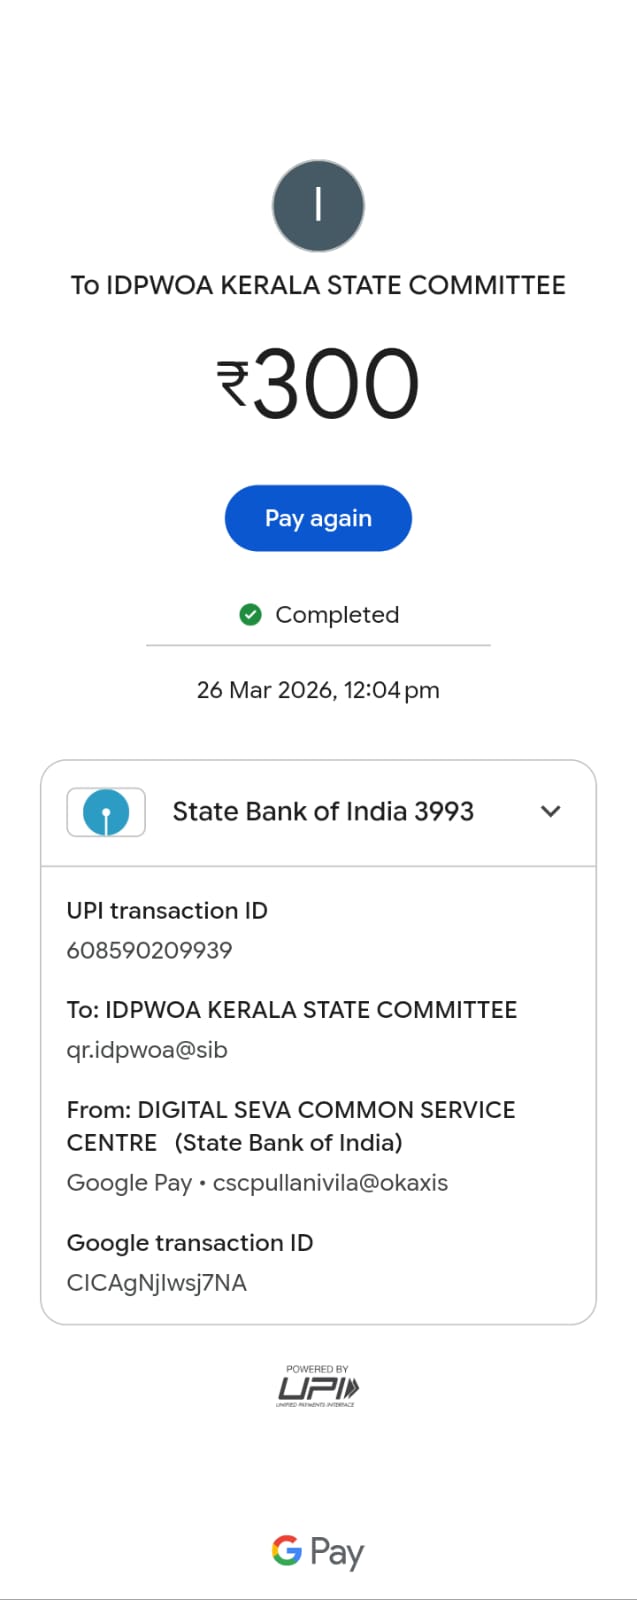Click the State Bank of India logo
The image size is (637, 1600).
pos(106,811)
